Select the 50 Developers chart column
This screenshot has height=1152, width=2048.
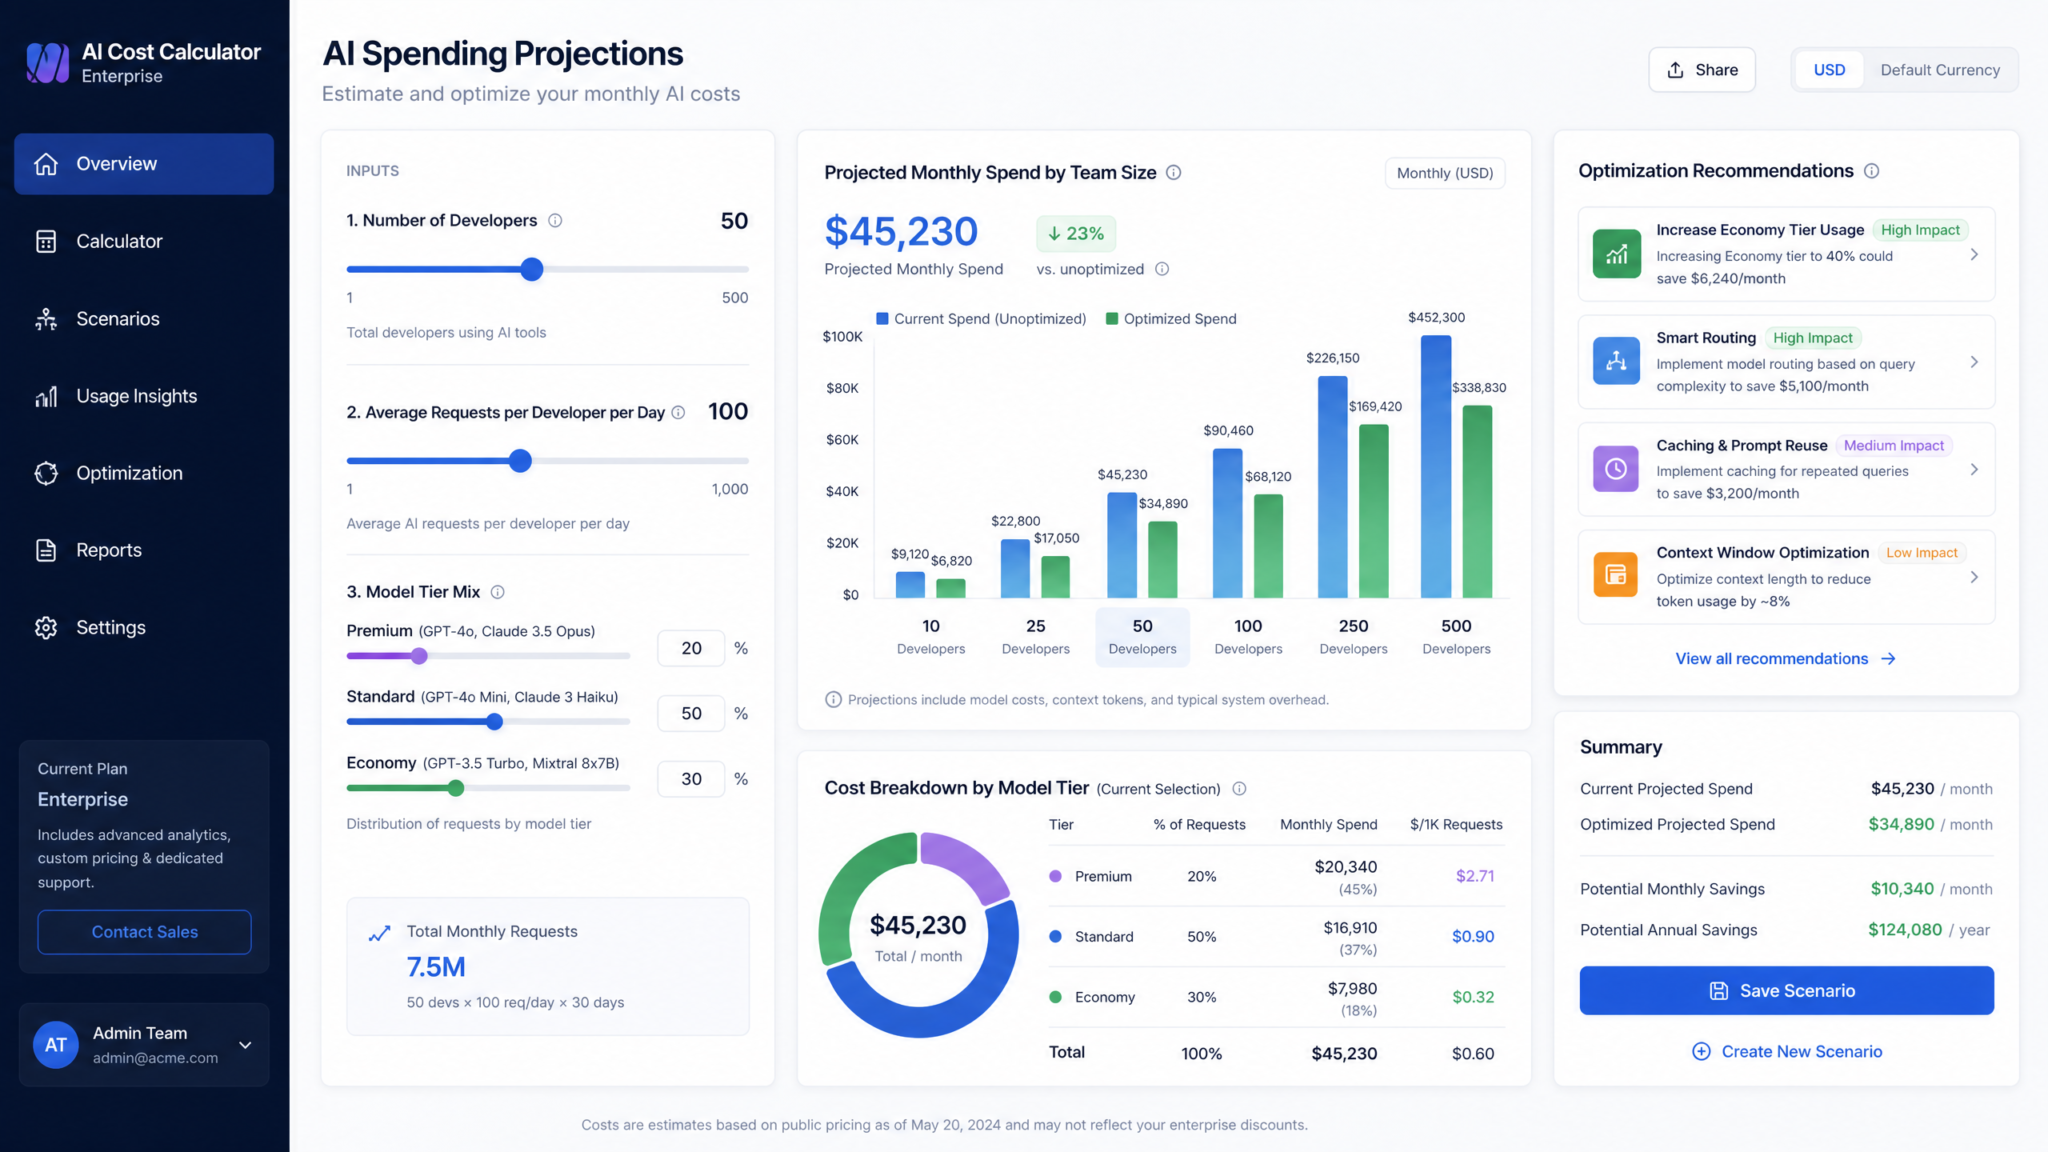tap(1142, 636)
